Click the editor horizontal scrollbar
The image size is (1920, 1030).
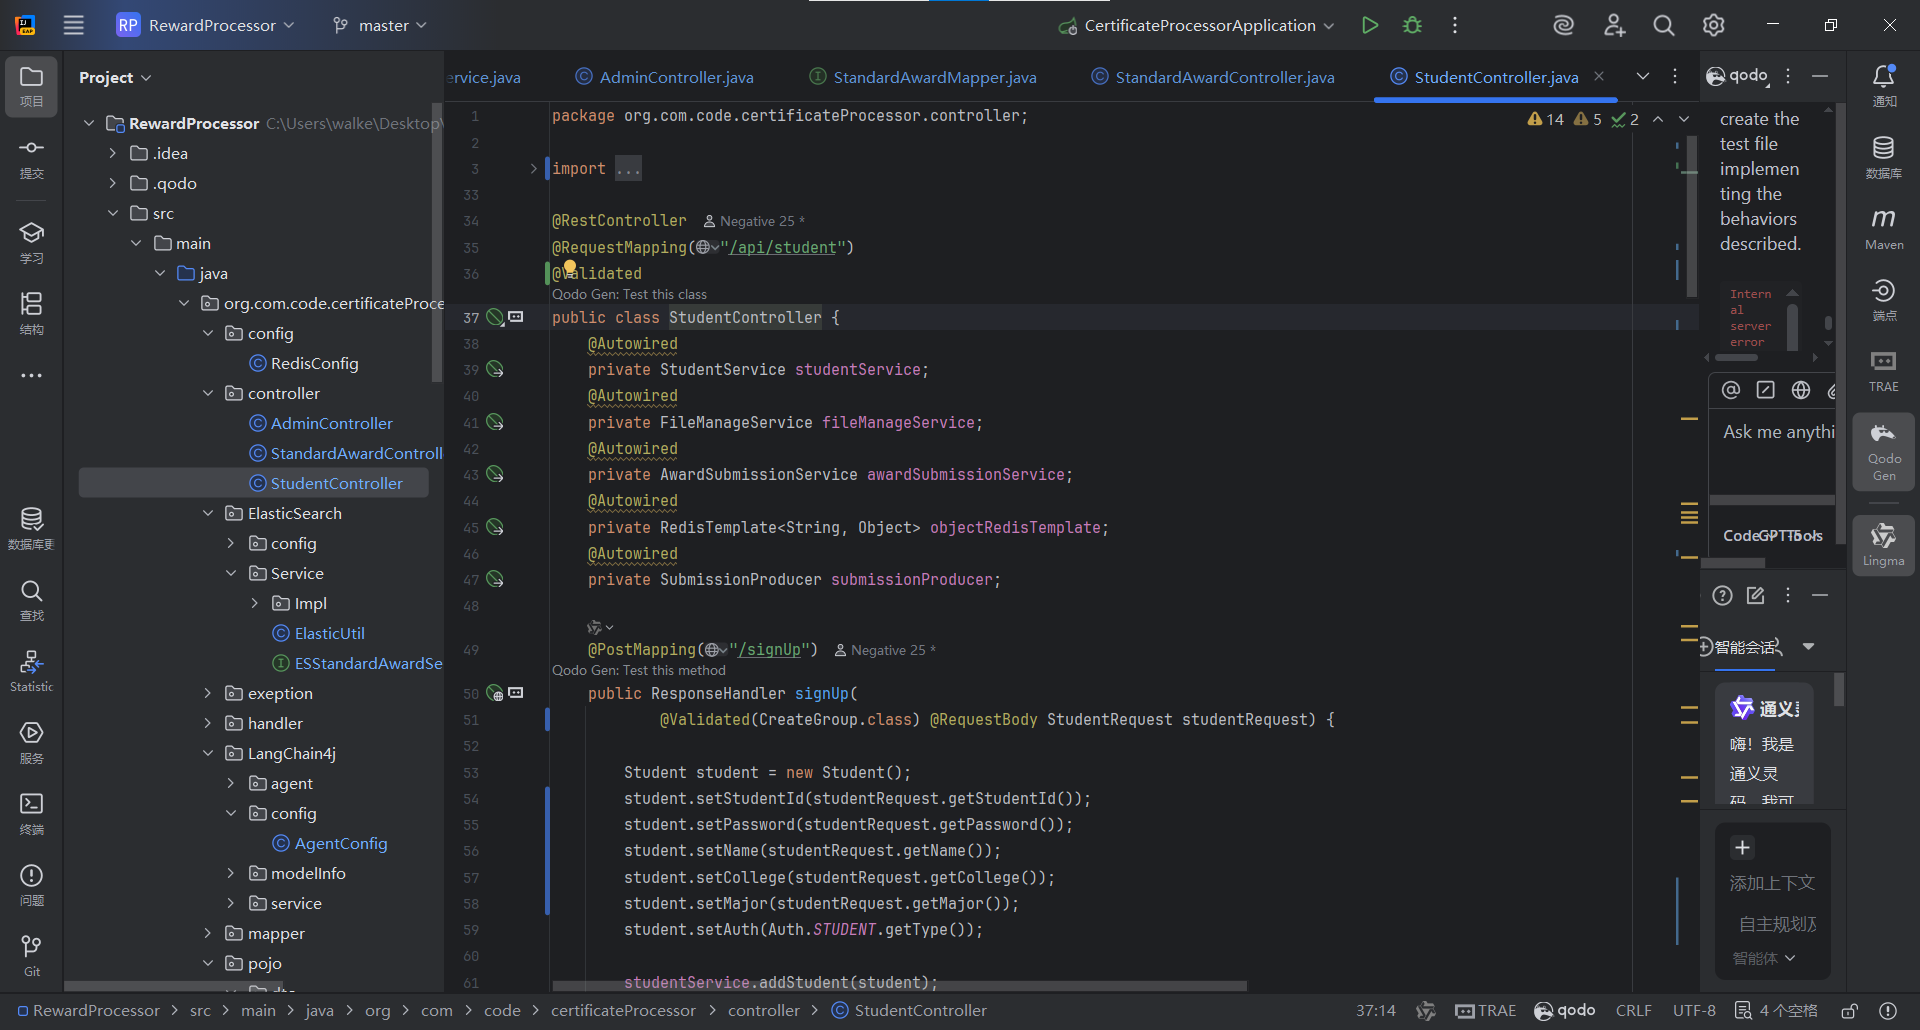click(900, 986)
